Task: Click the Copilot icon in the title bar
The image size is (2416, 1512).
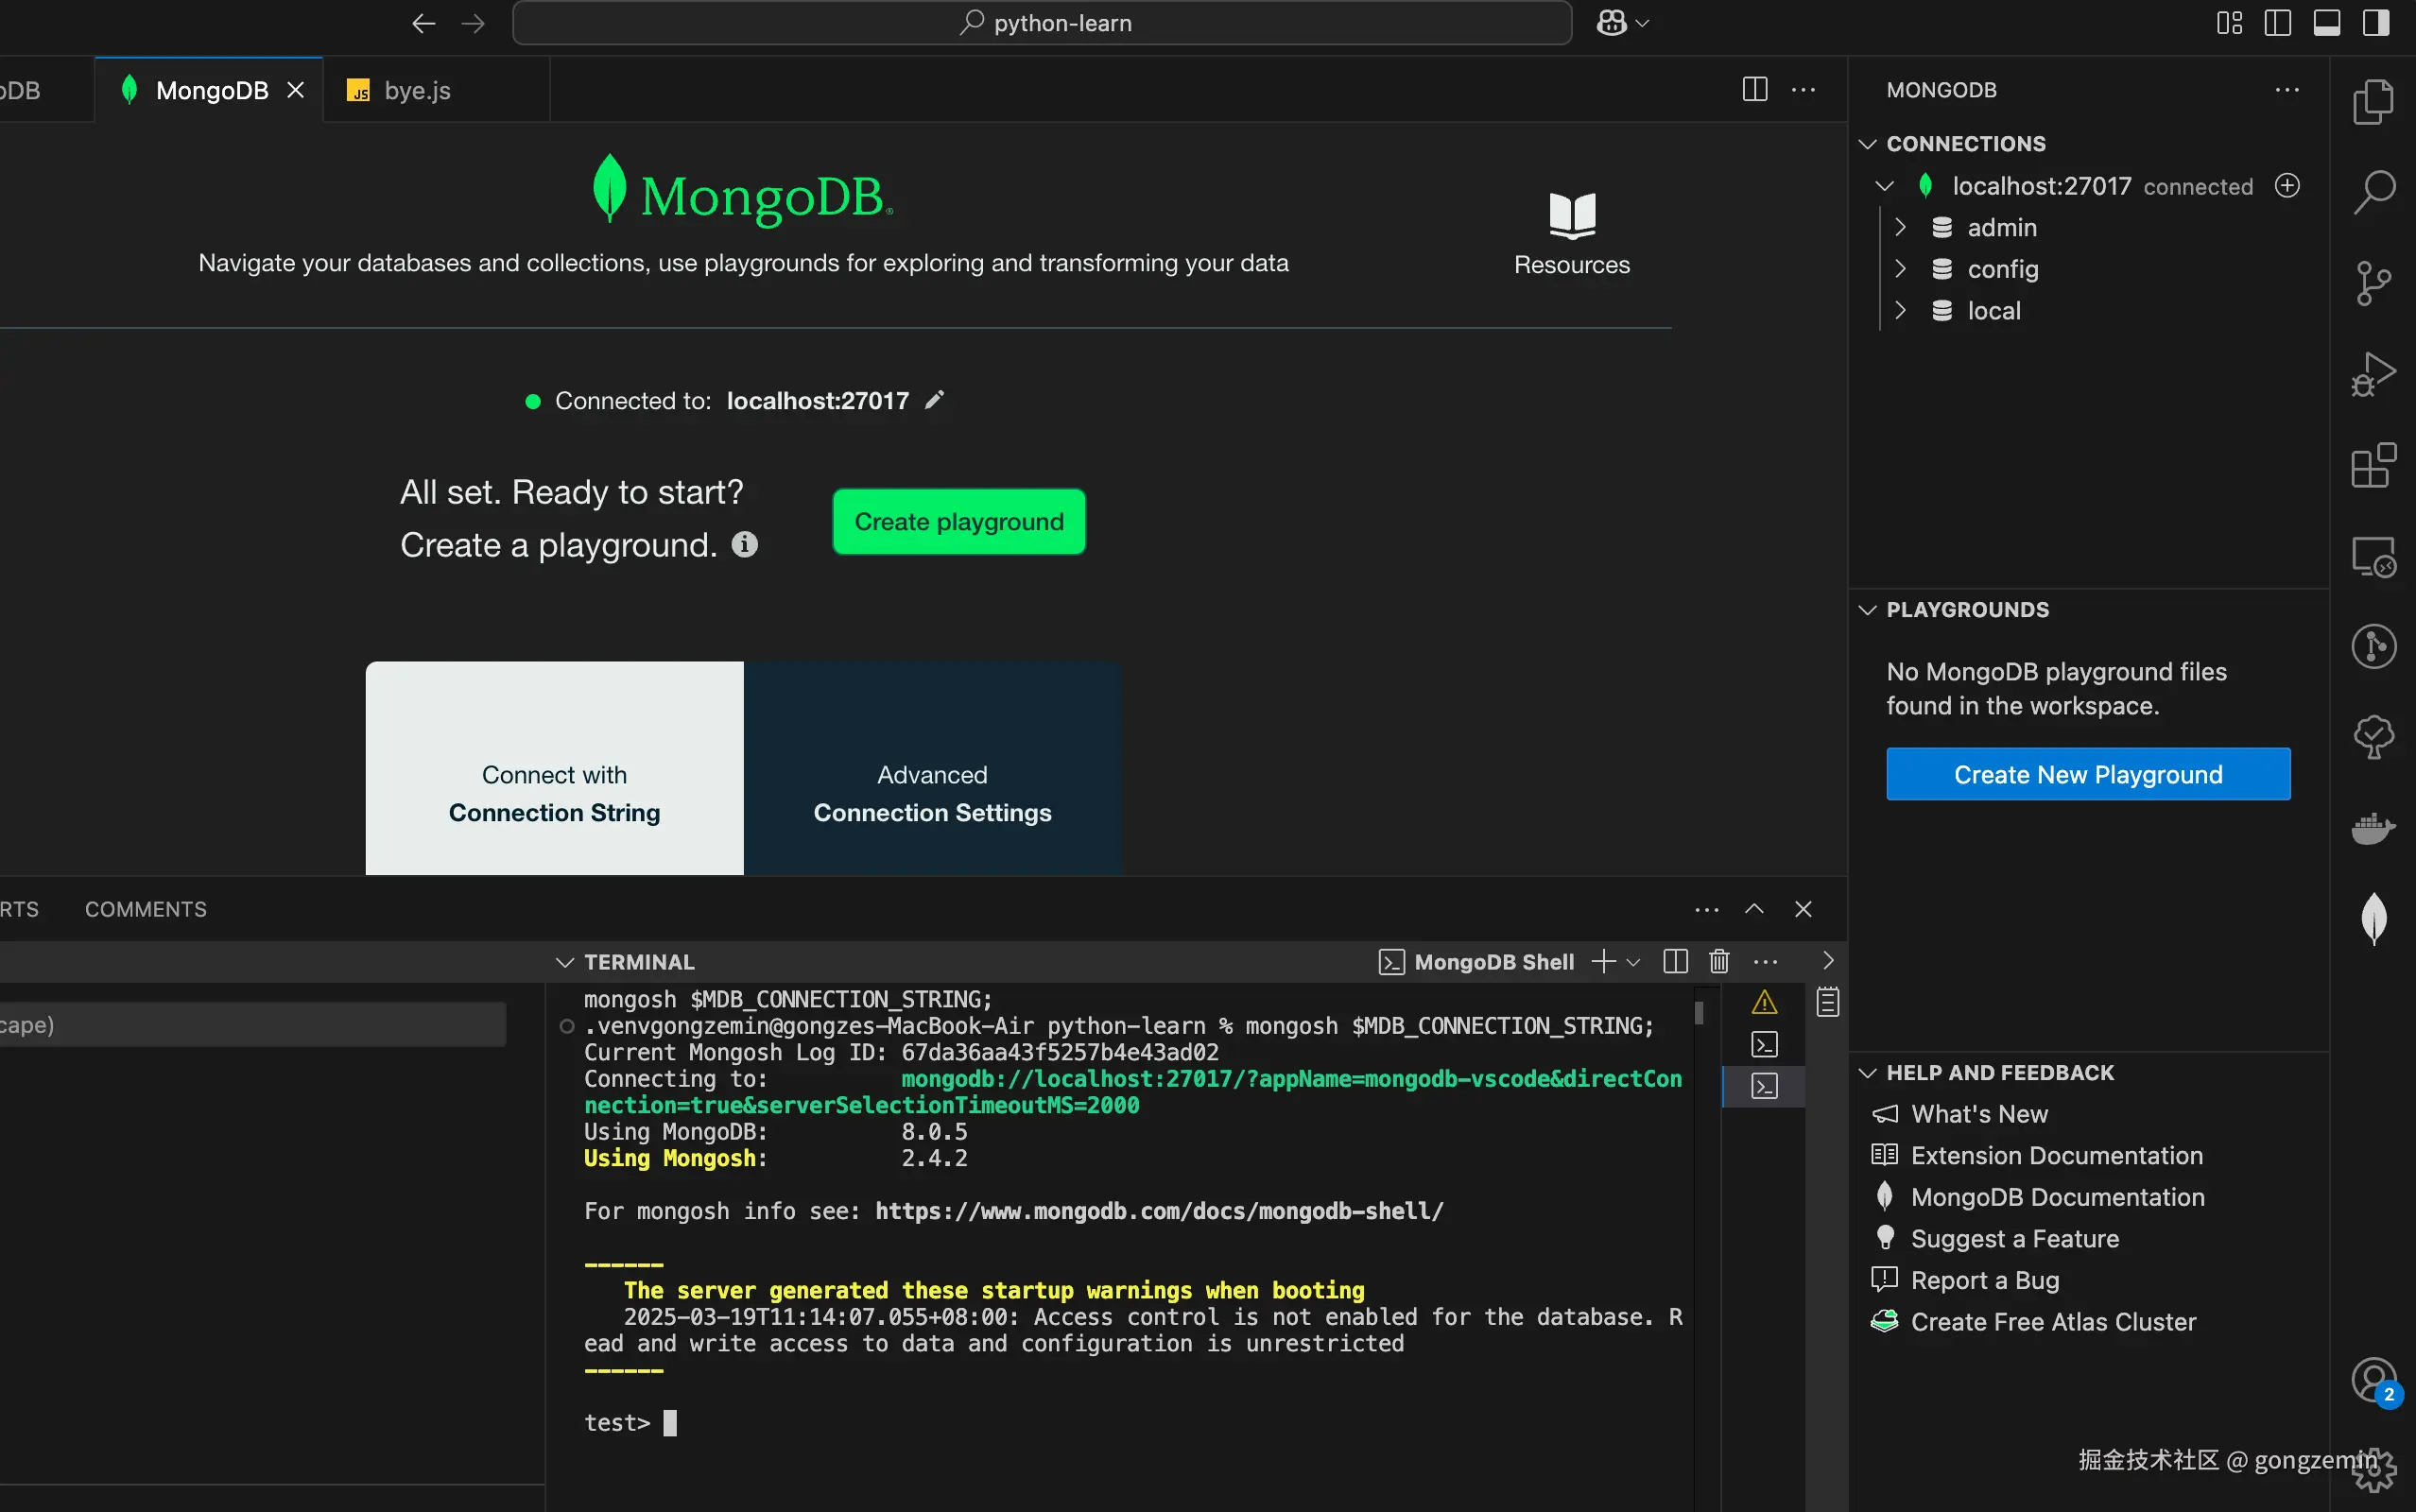Action: (x=1611, y=23)
